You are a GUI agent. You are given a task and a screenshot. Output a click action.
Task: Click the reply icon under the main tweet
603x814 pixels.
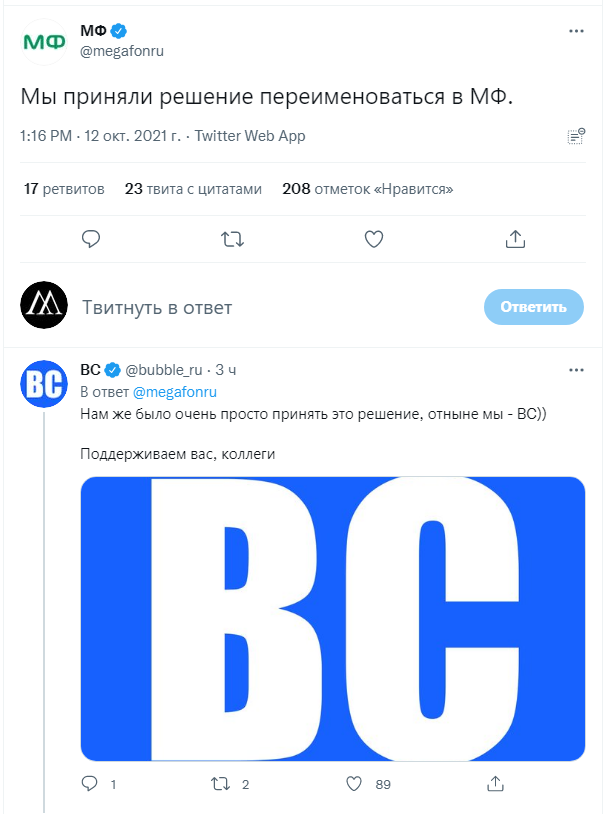click(x=91, y=239)
